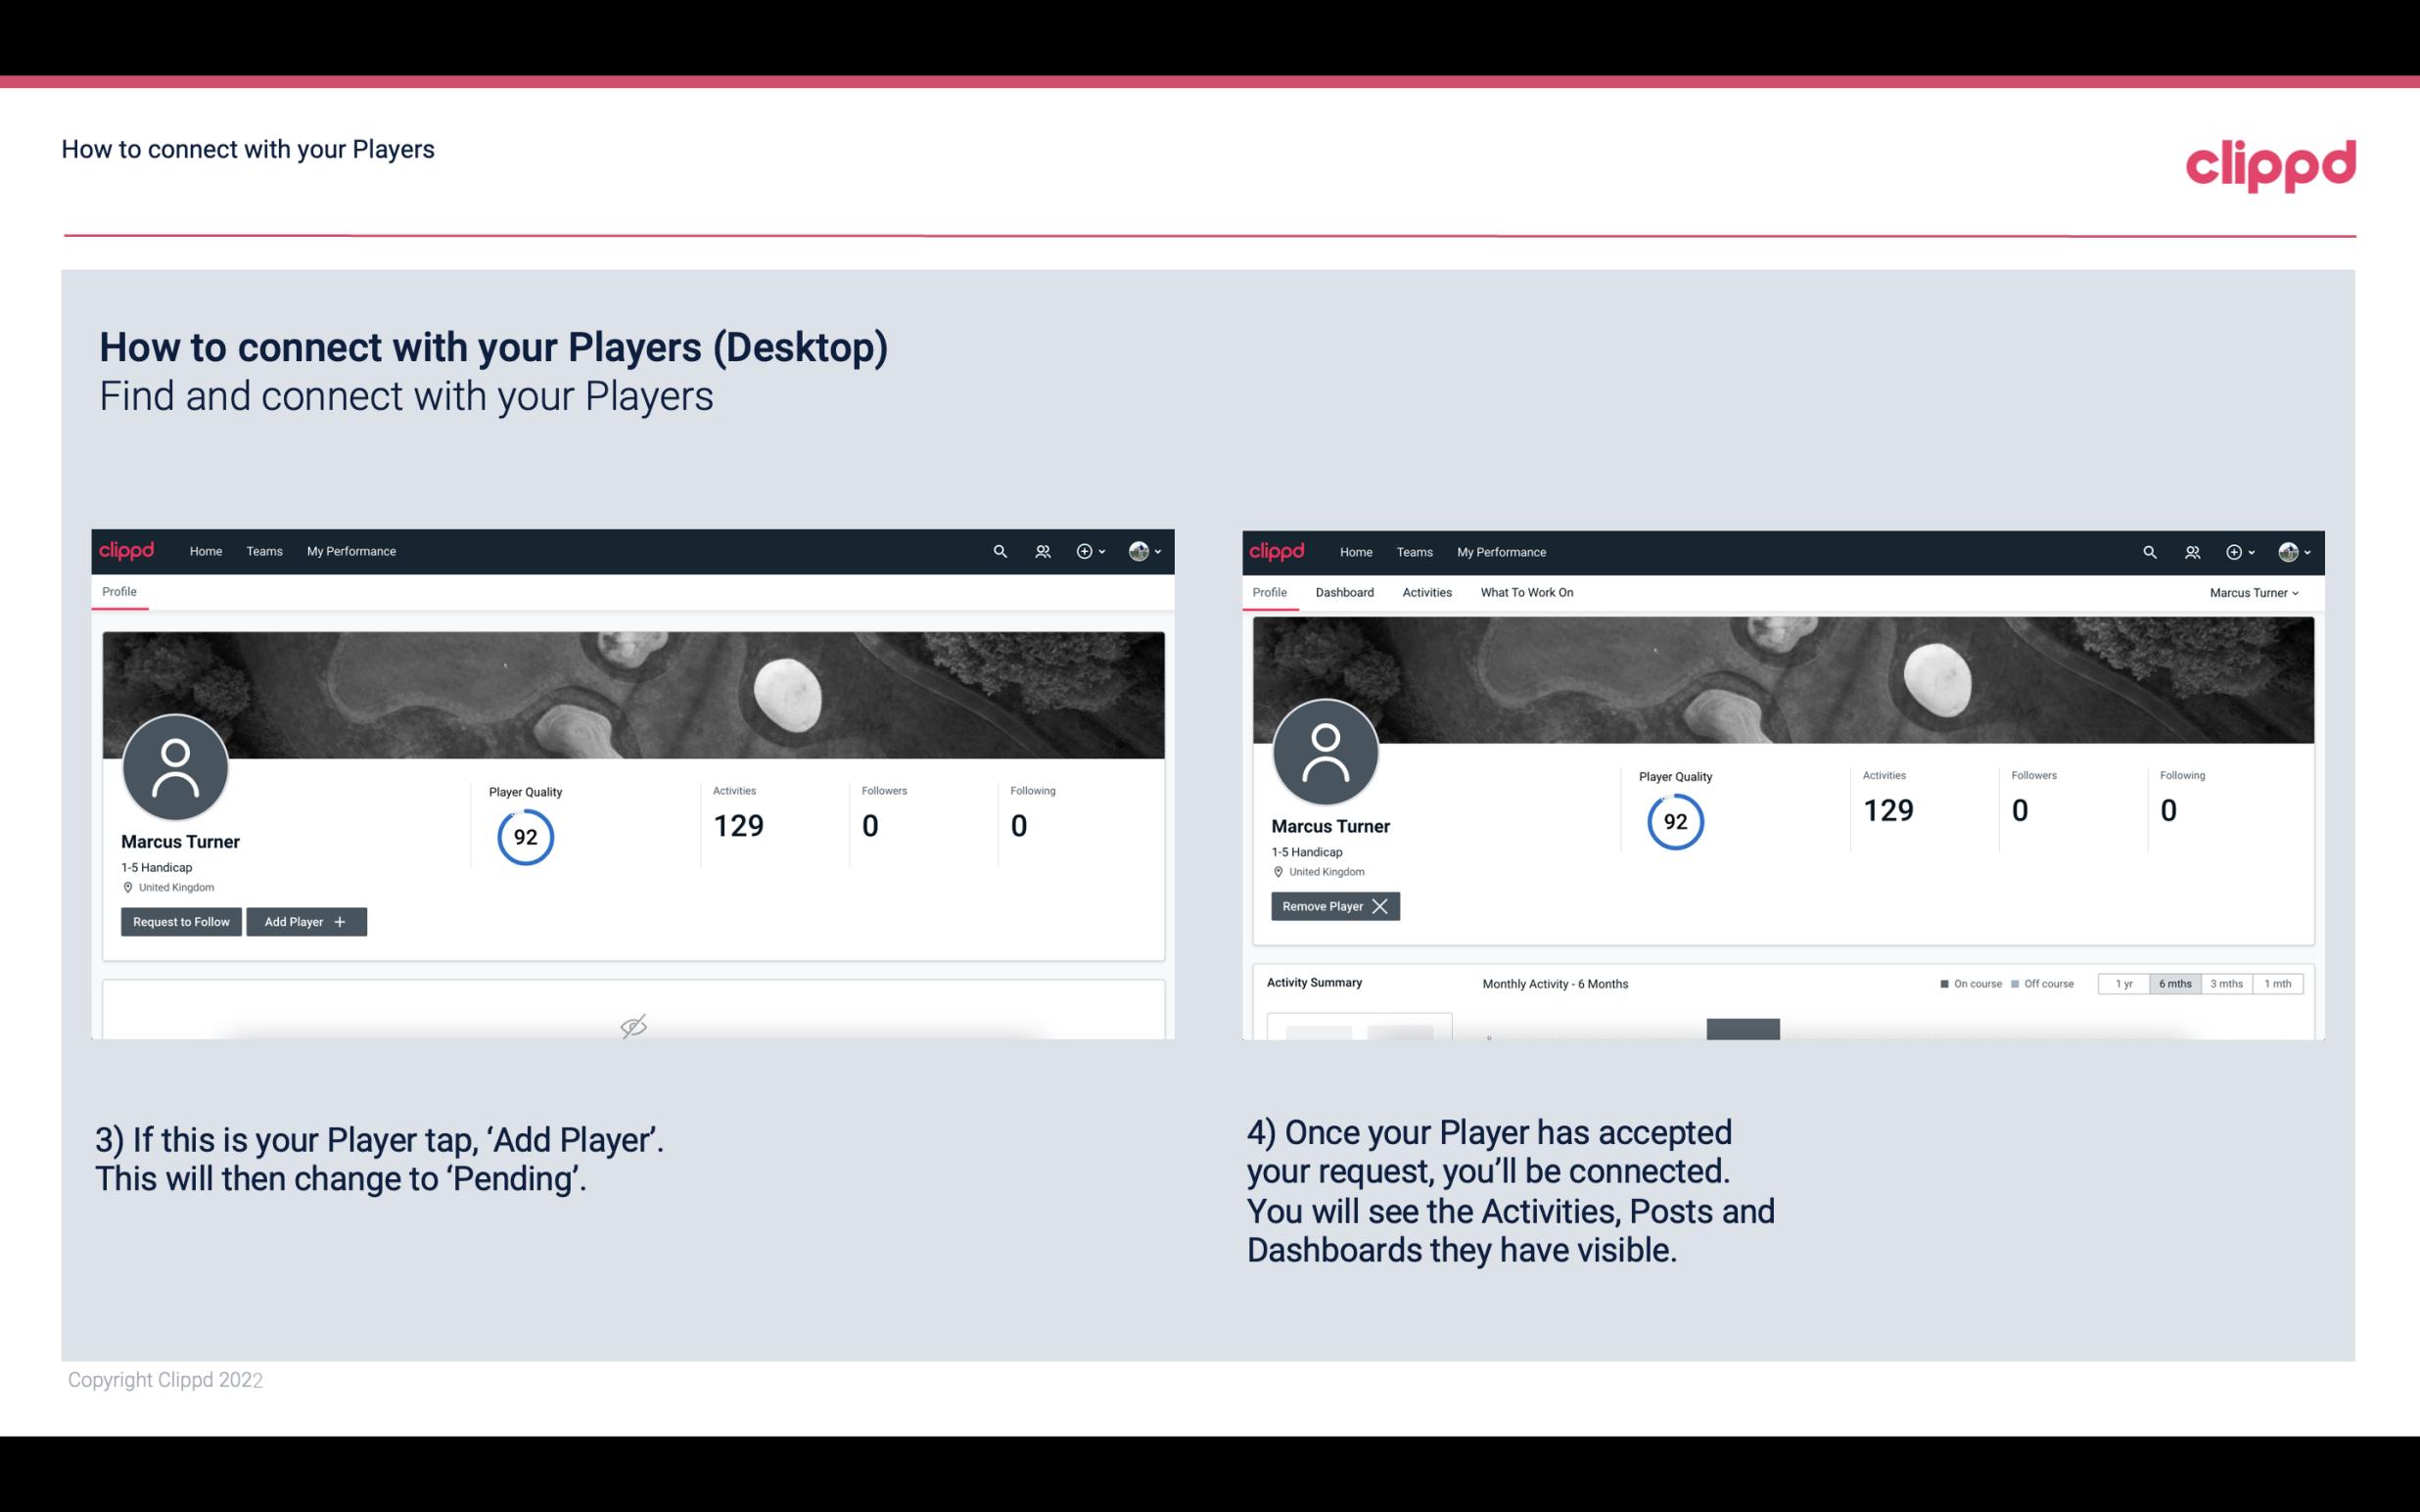Viewport: 2420px width, 1512px height.
Task: Toggle 3 months activity period filter
Action: 2225,981
